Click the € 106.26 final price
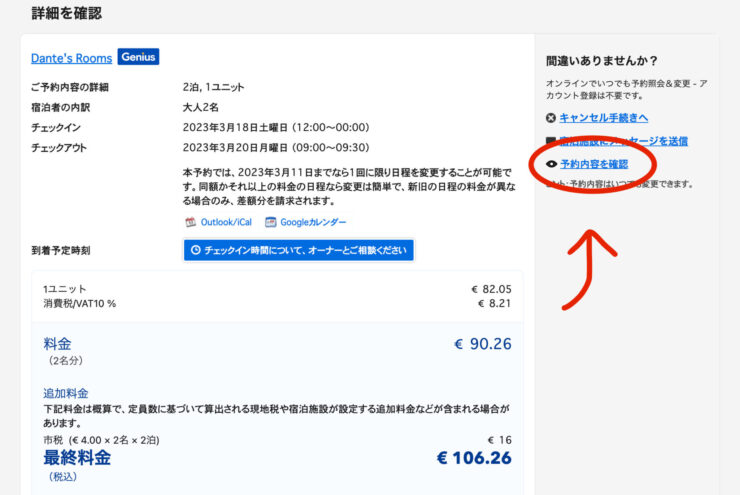The height and width of the screenshot is (495, 740). tap(473, 458)
